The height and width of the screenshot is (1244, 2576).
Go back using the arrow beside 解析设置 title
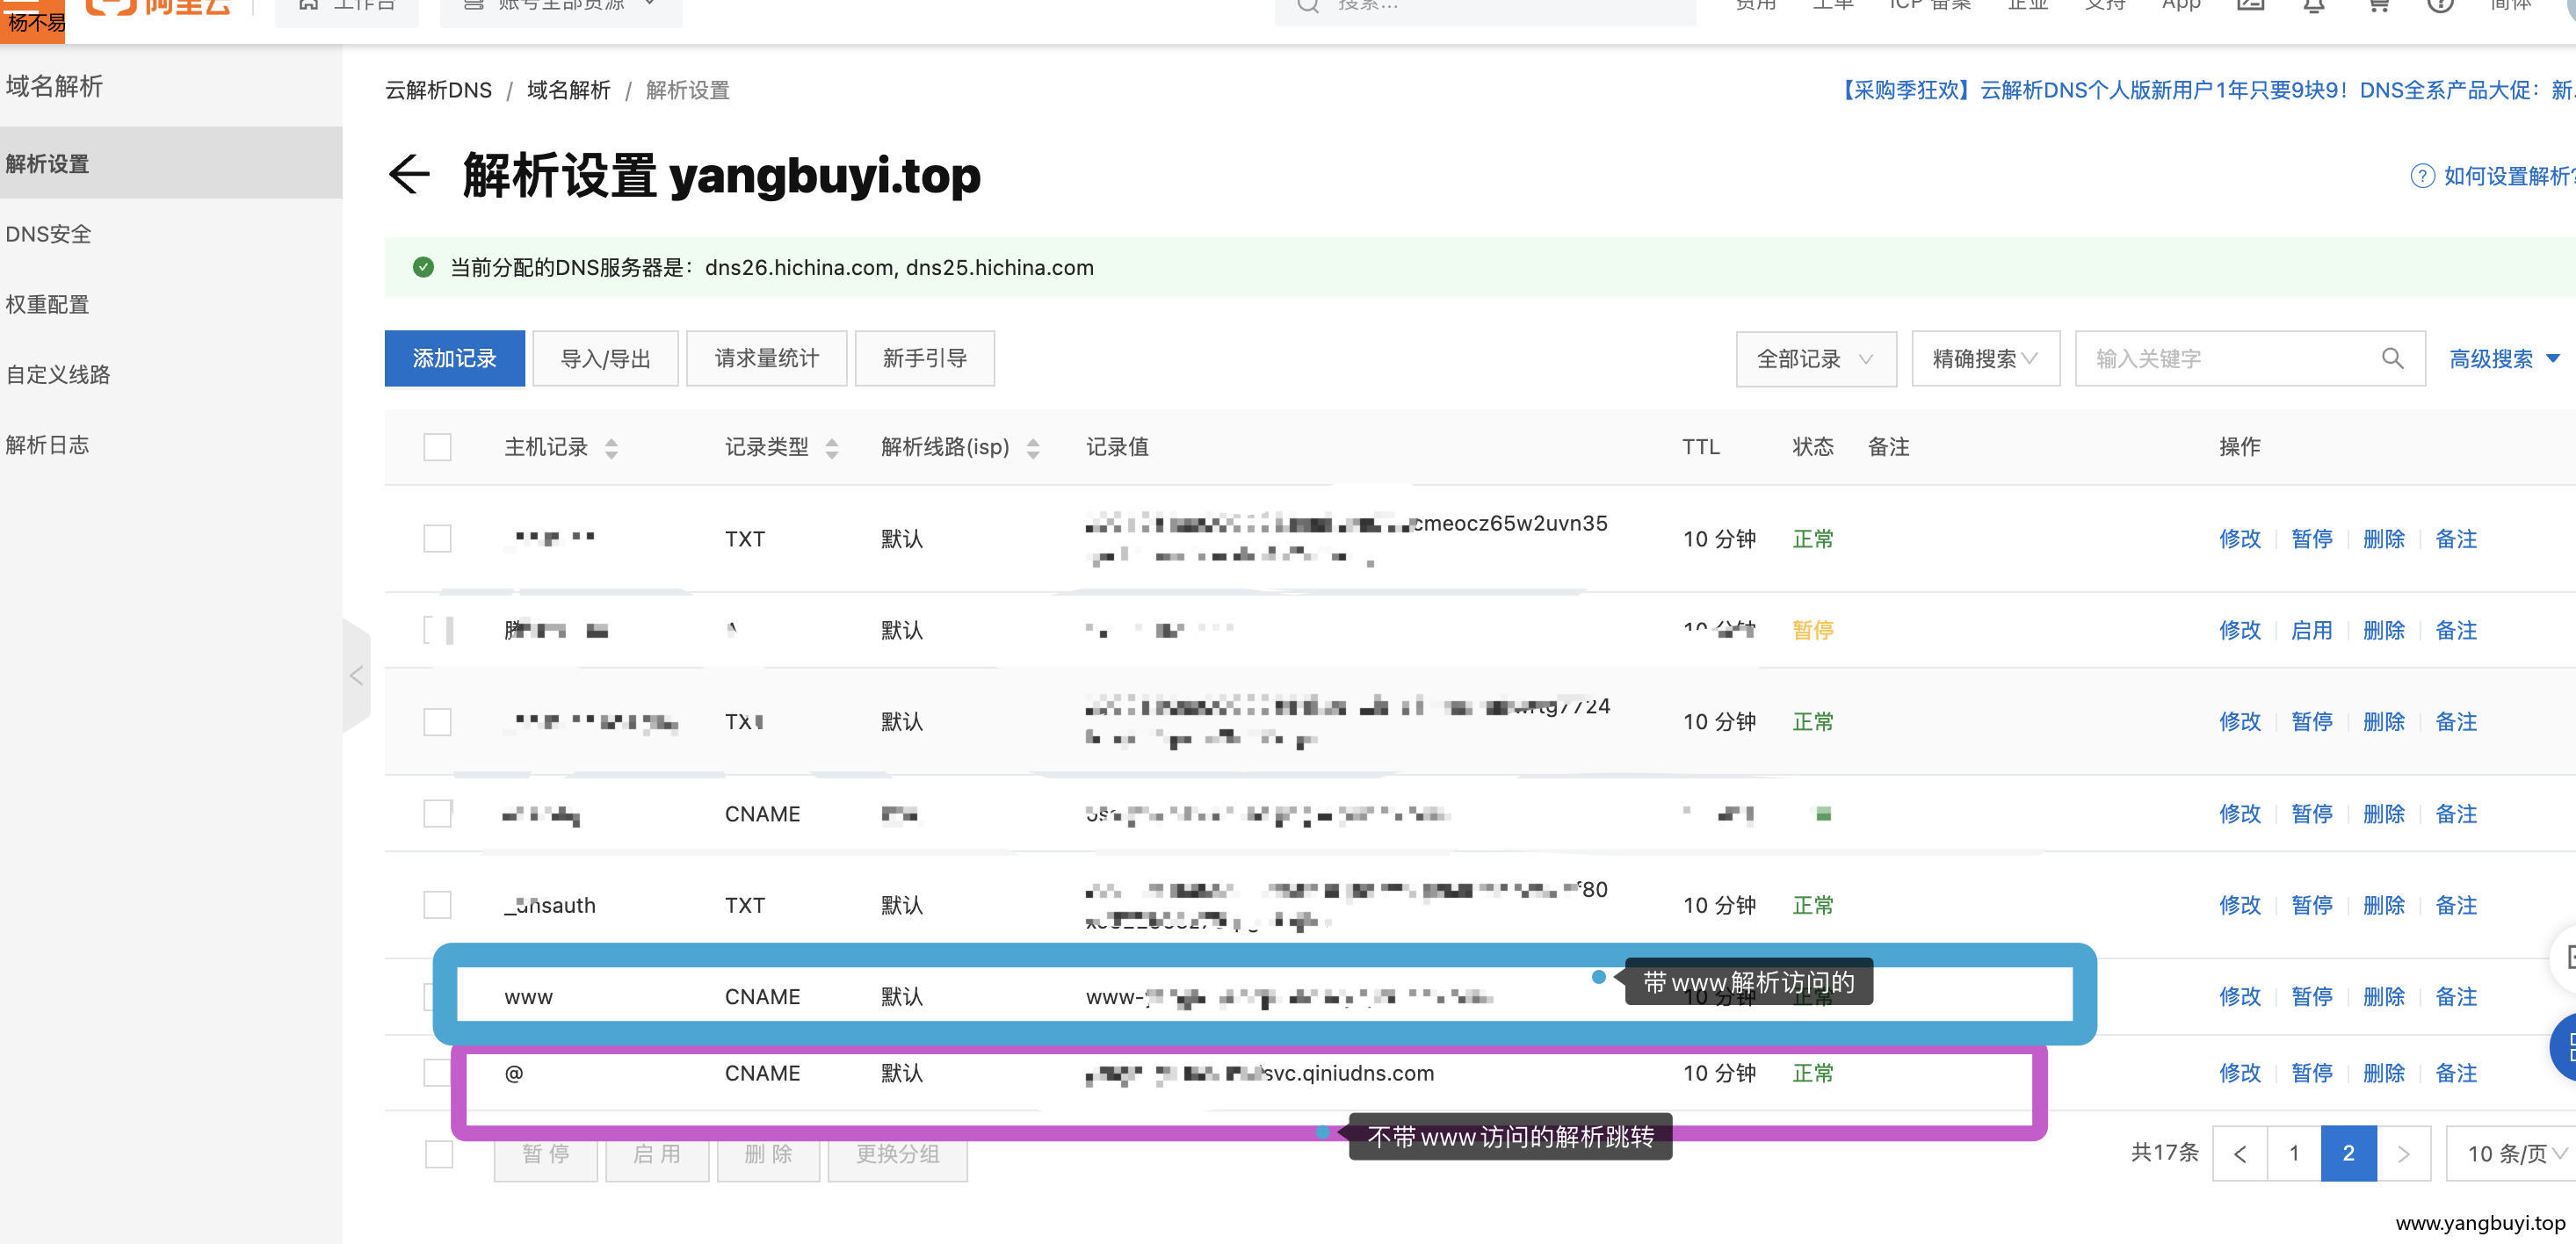[408, 174]
